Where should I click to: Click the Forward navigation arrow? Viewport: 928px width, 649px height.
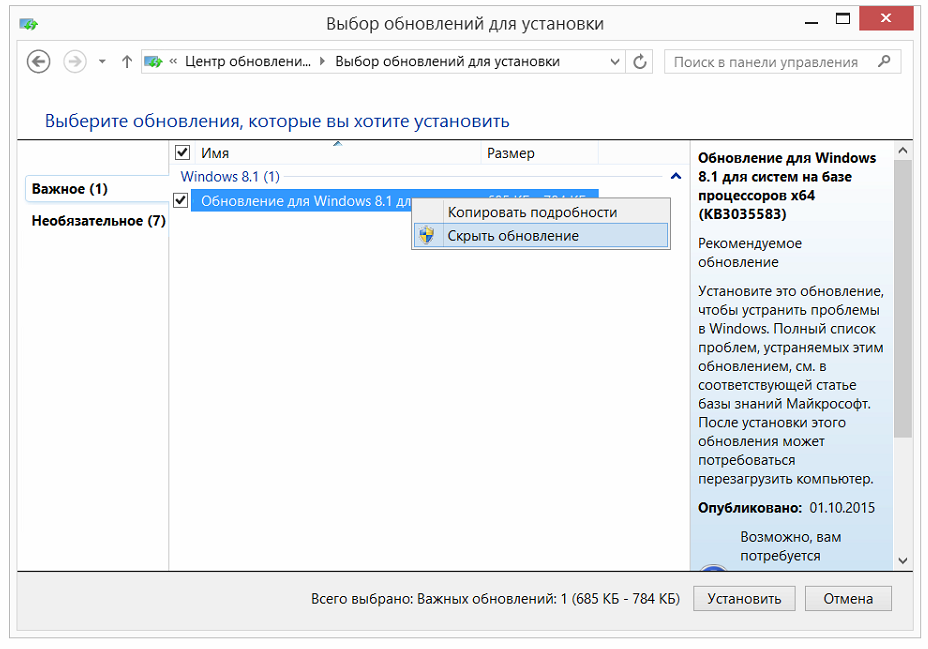[75, 62]
